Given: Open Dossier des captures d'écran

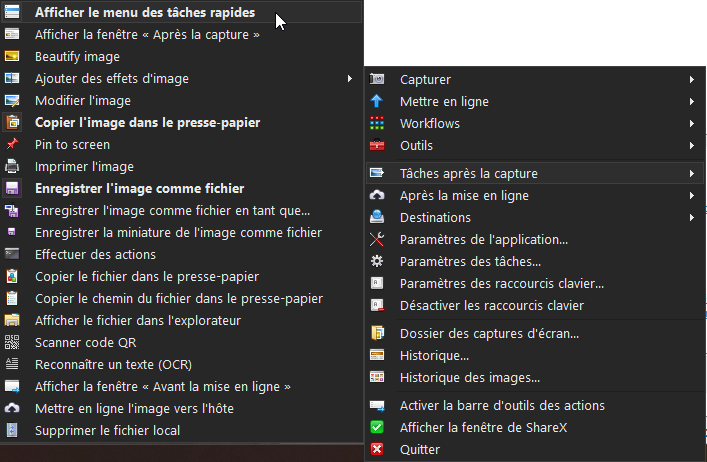Looking at the screenshot, I should coord(488,333).
